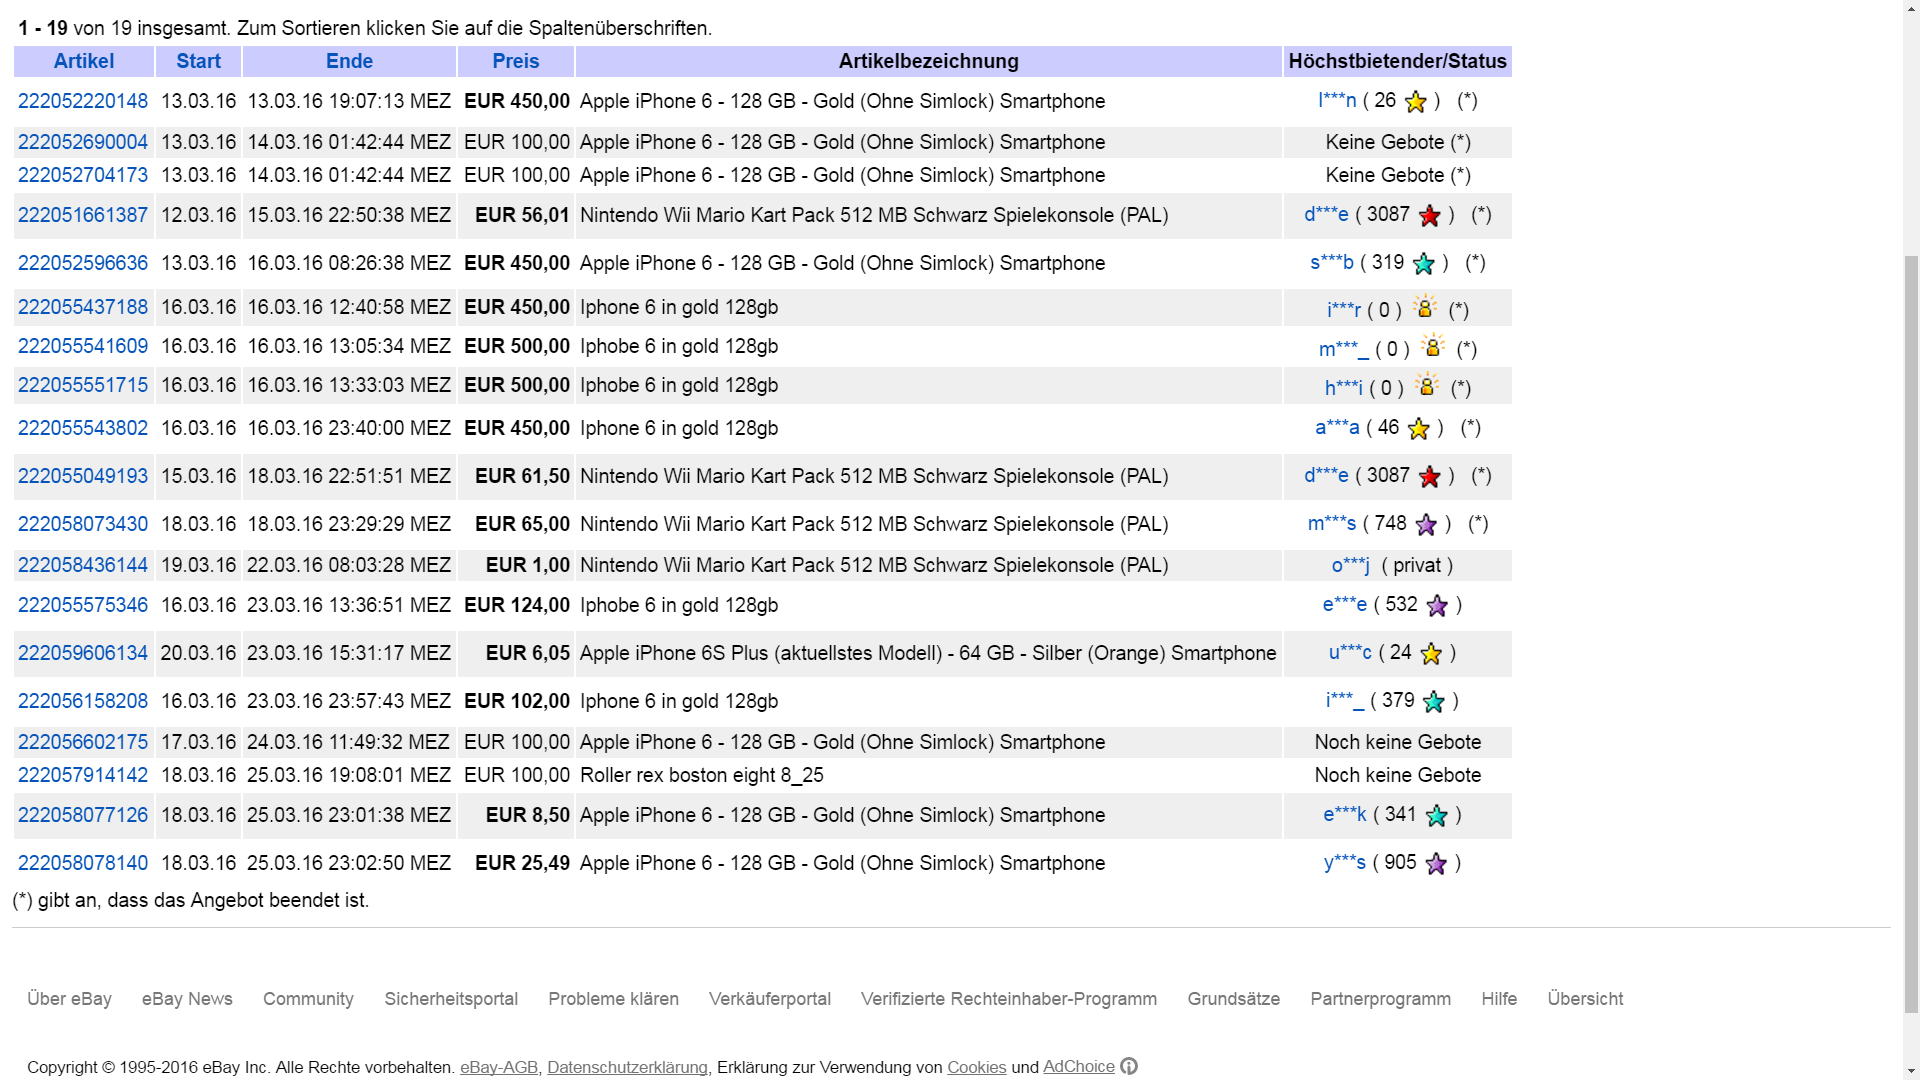Image resolution: width=1920 pixels, height=1080 pixels.
Task: Sort table by Artikel column
Action: (84, 61)
